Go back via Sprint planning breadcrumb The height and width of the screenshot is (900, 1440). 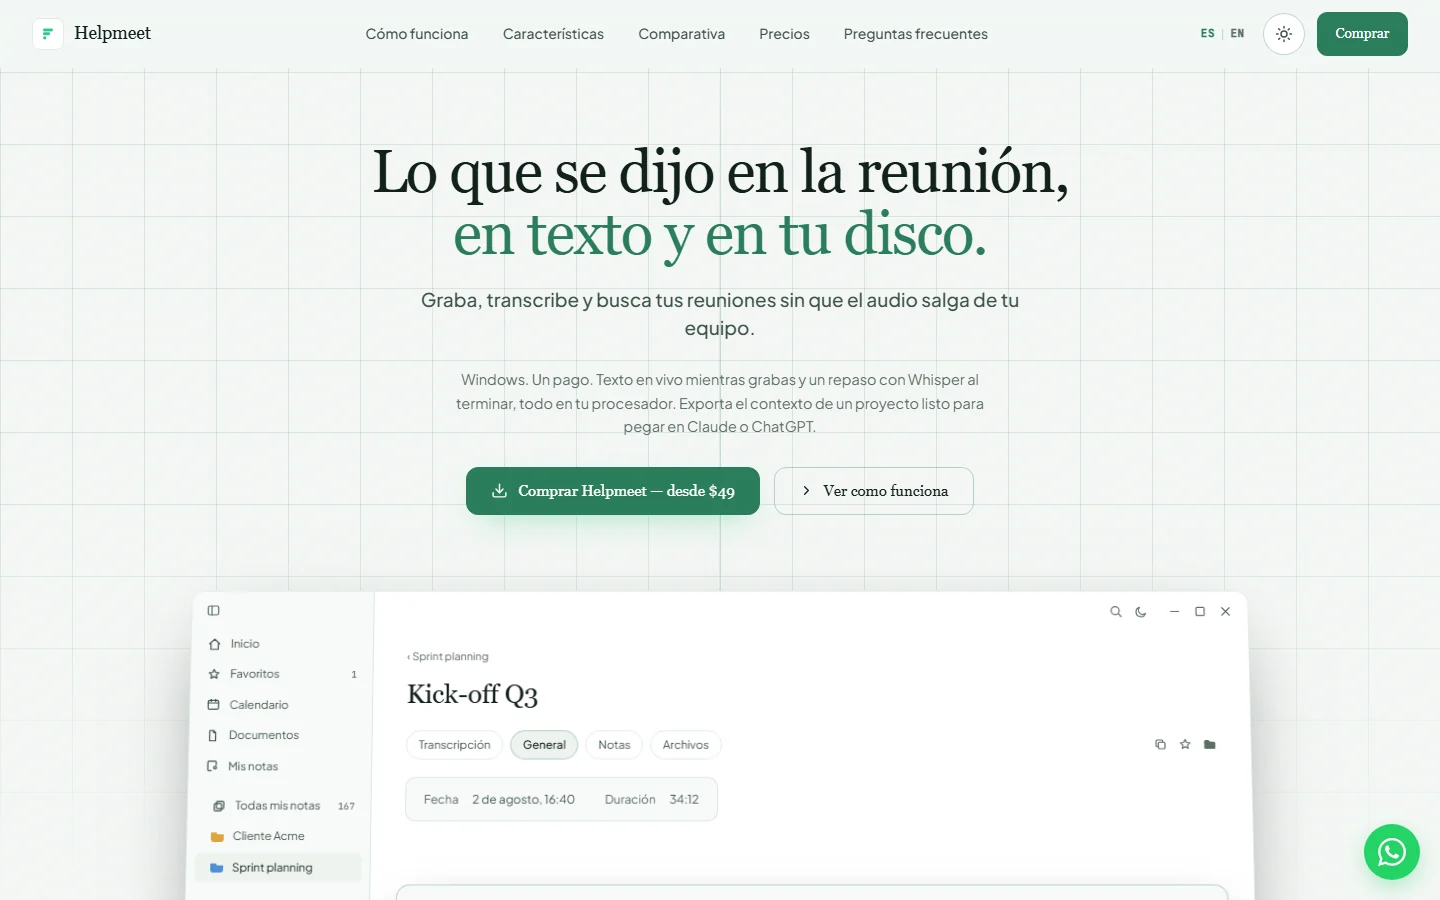coord(448,657)
